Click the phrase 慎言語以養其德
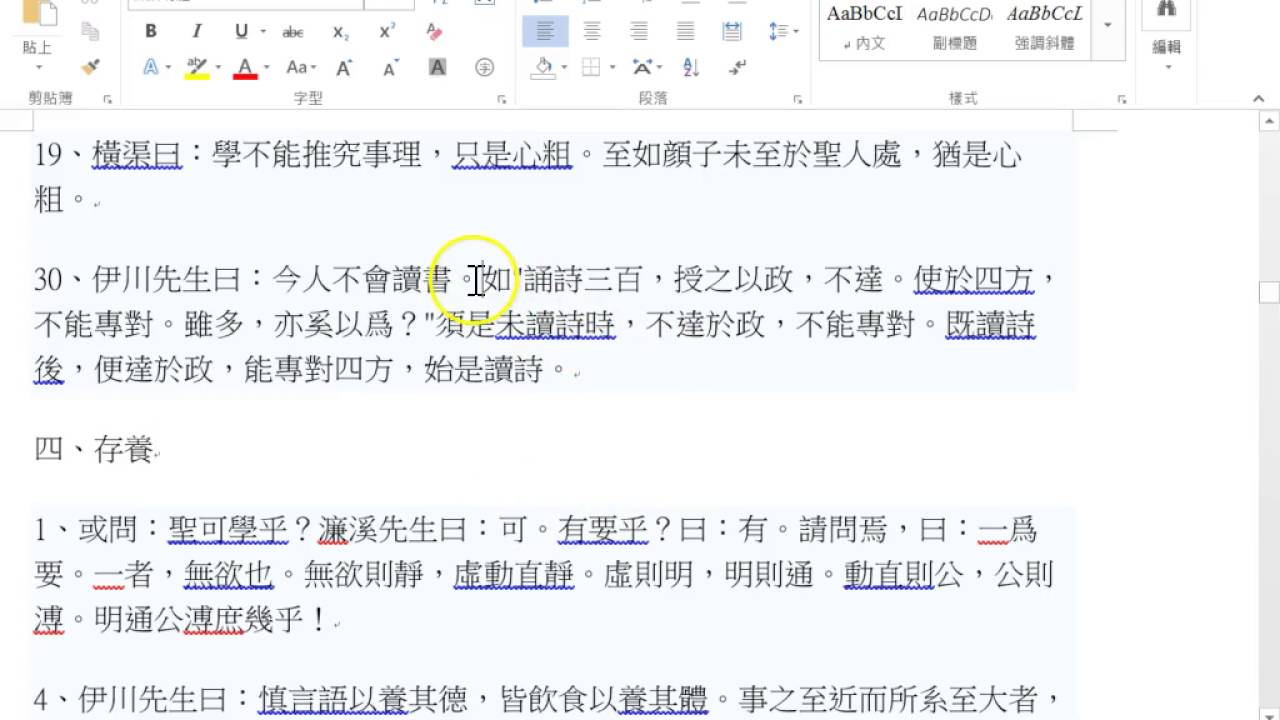 point(362,699)
